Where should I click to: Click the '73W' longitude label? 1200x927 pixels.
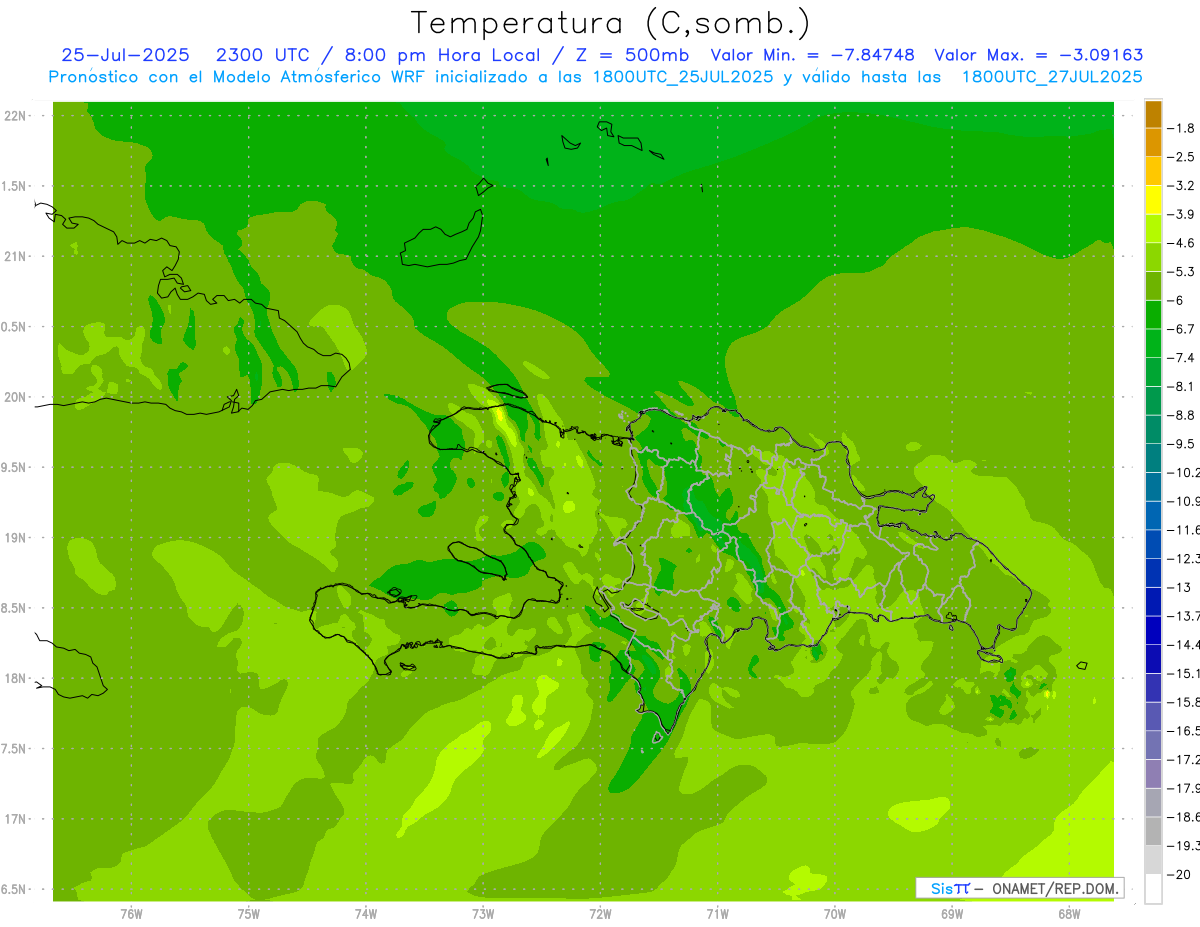483,914
